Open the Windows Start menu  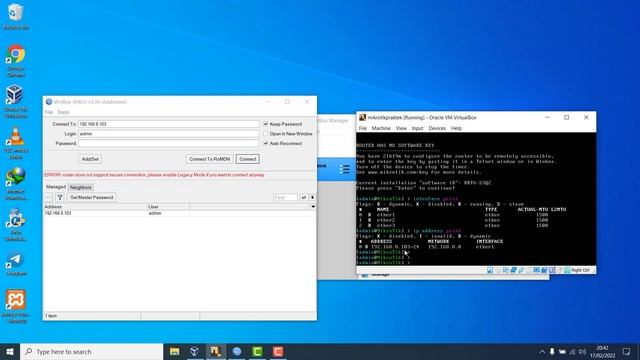10,351
